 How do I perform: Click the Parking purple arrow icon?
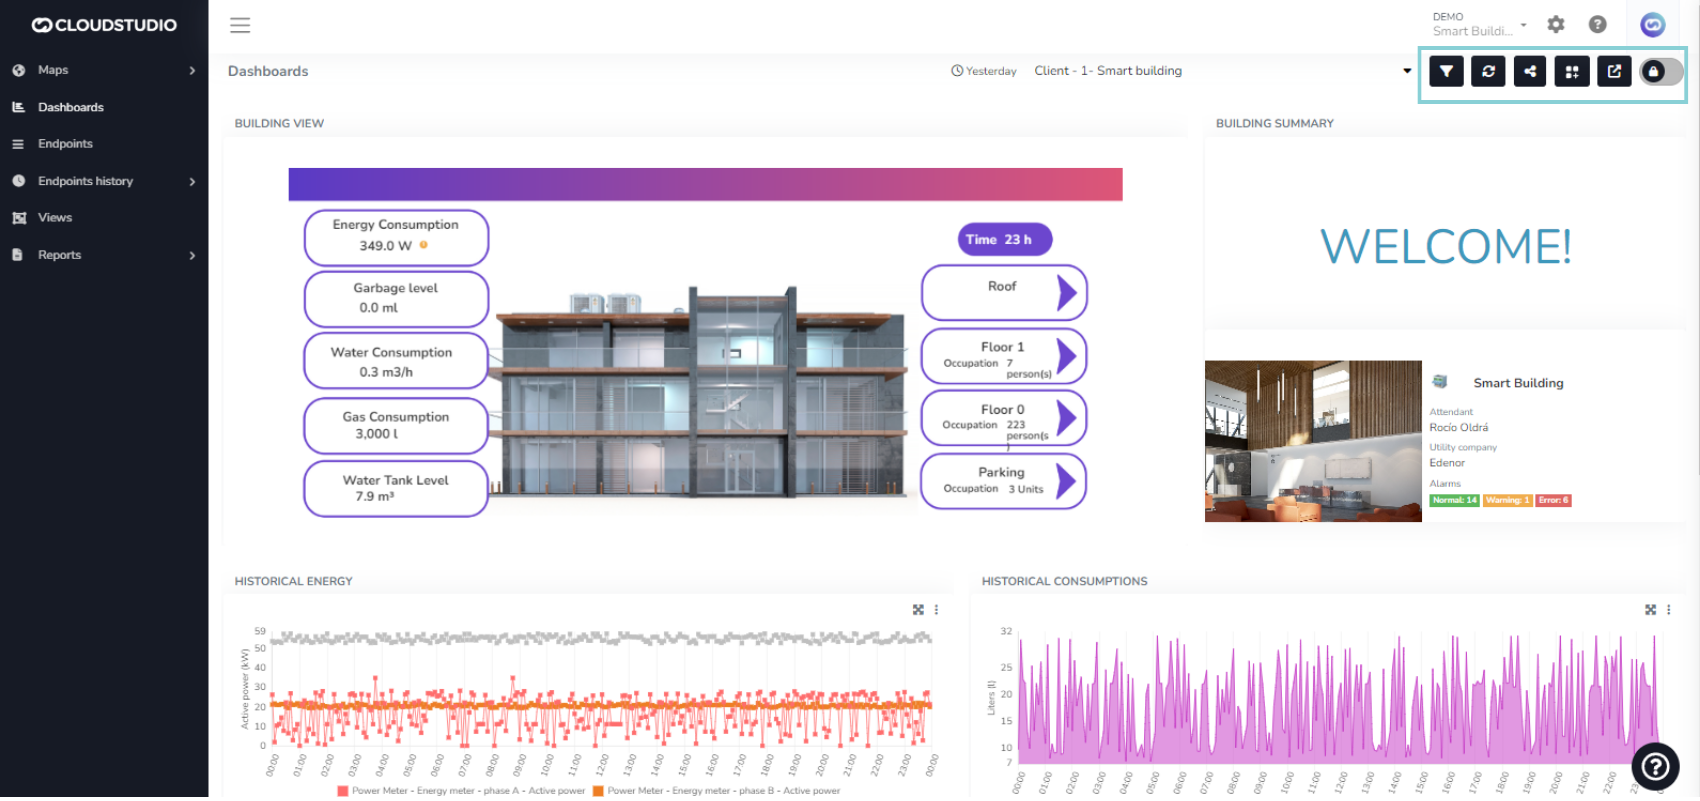click(x=1067, y=481)
